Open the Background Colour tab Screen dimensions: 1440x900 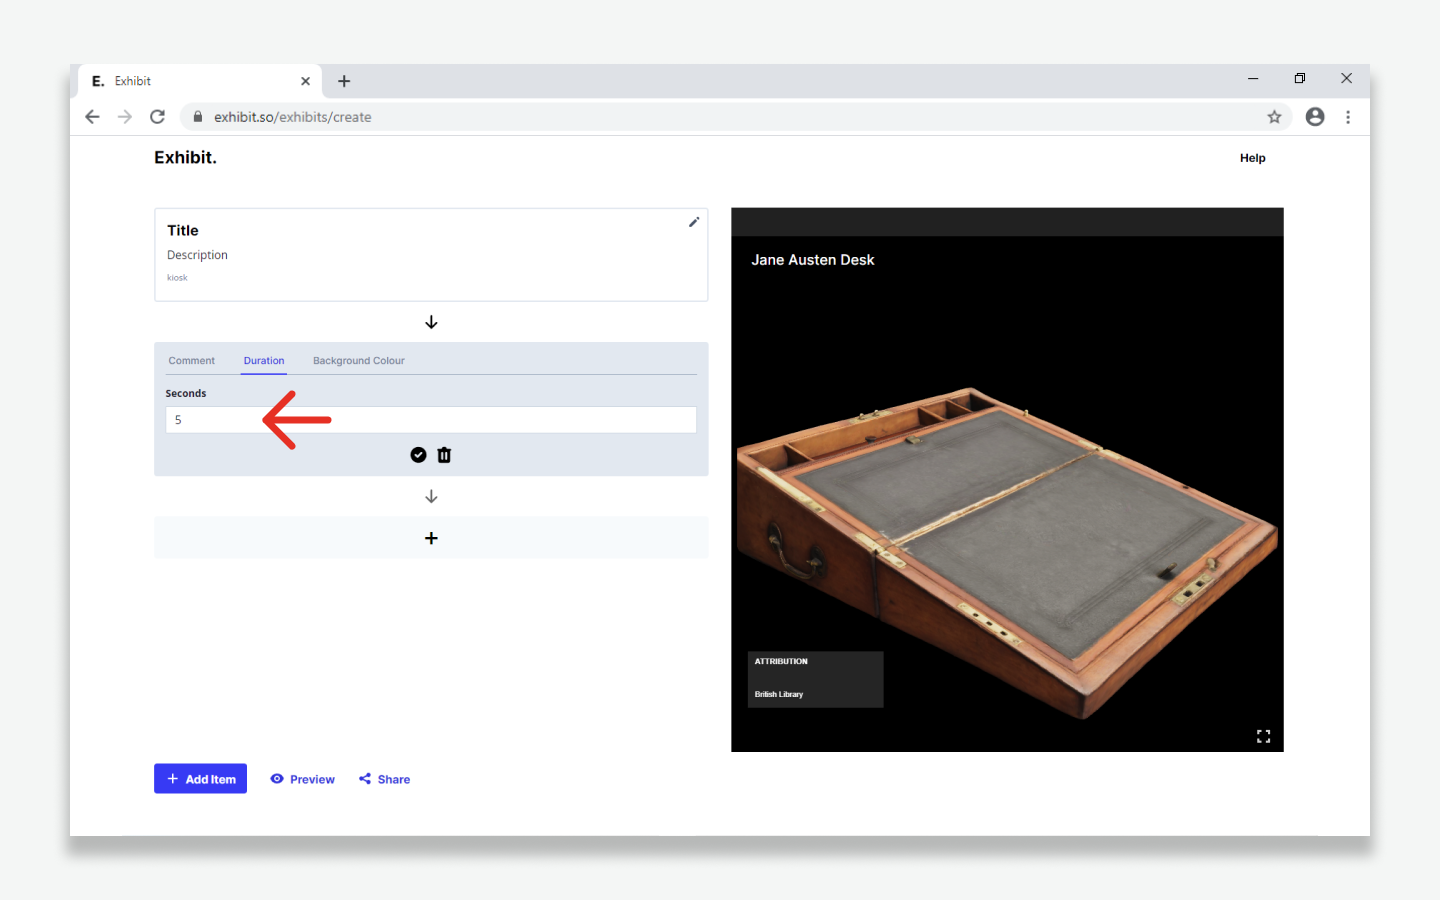click(x=358, y=361)
